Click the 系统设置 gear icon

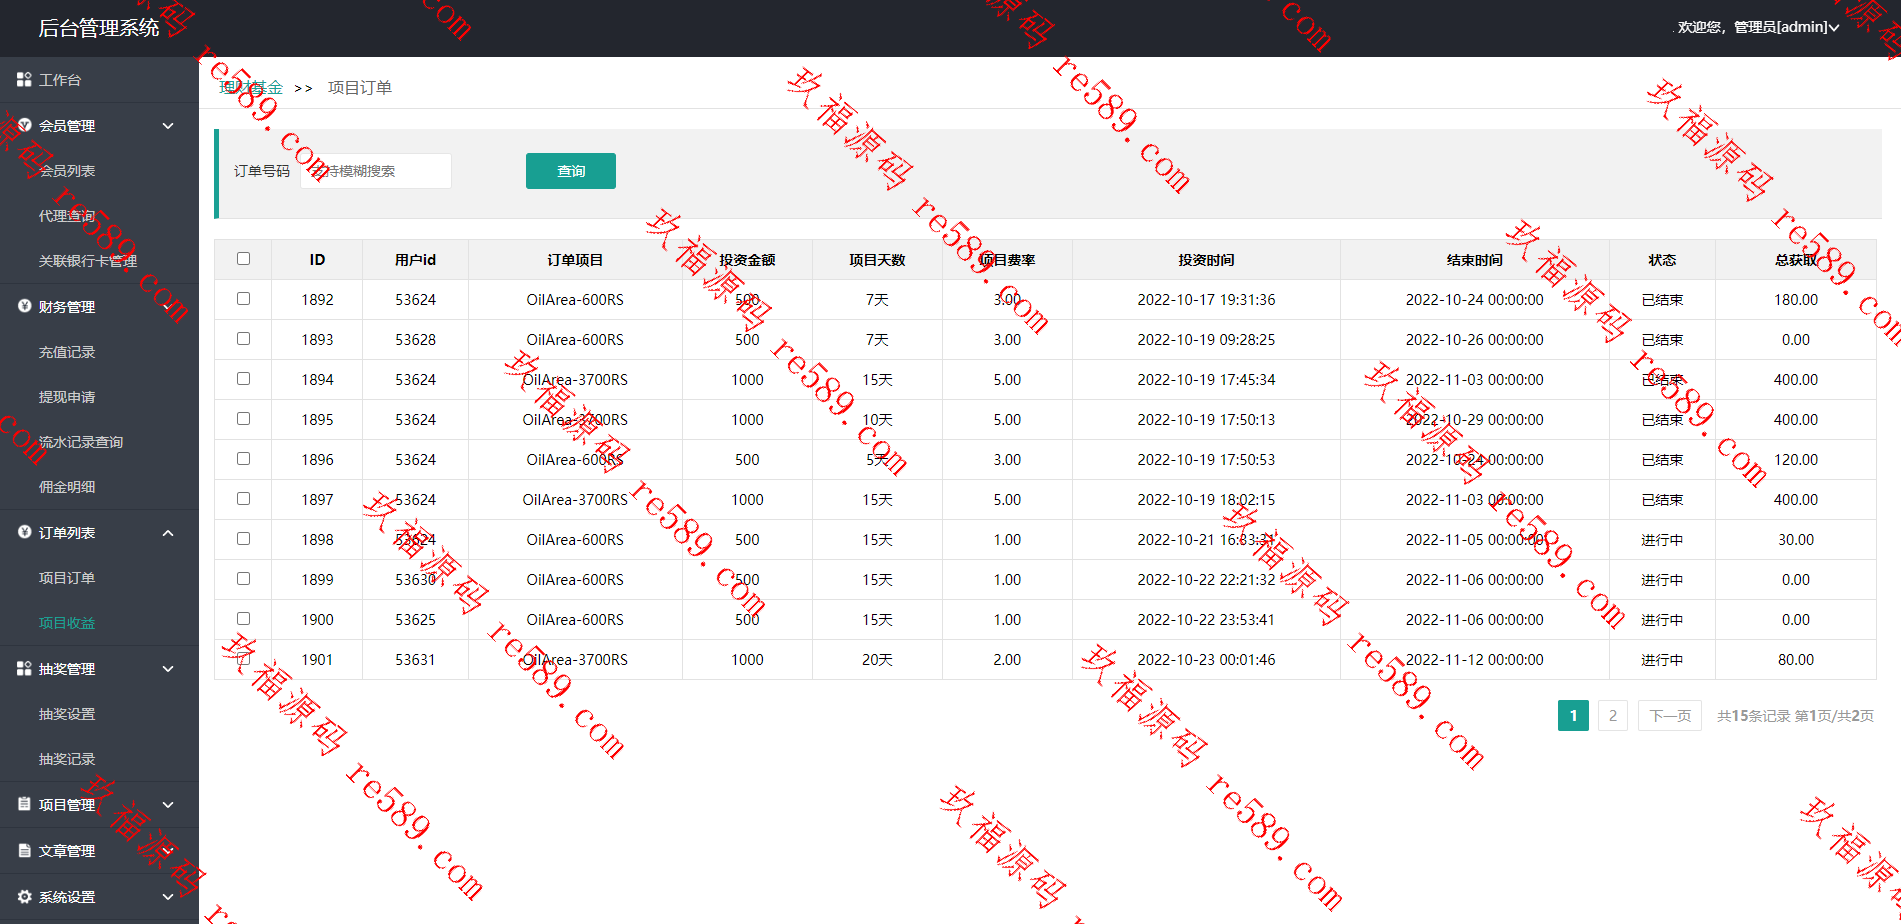pyautogui.click(x=24, y=896)
